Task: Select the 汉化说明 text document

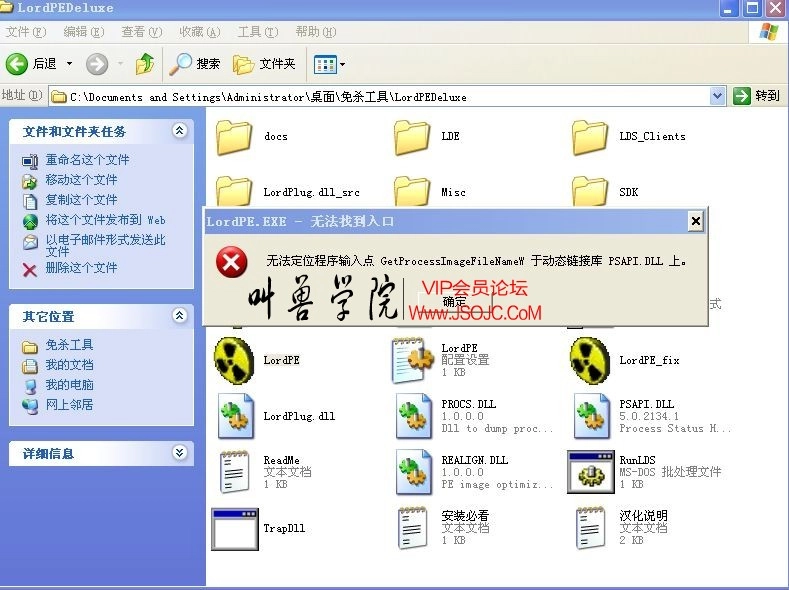Action: click(591, 528)
